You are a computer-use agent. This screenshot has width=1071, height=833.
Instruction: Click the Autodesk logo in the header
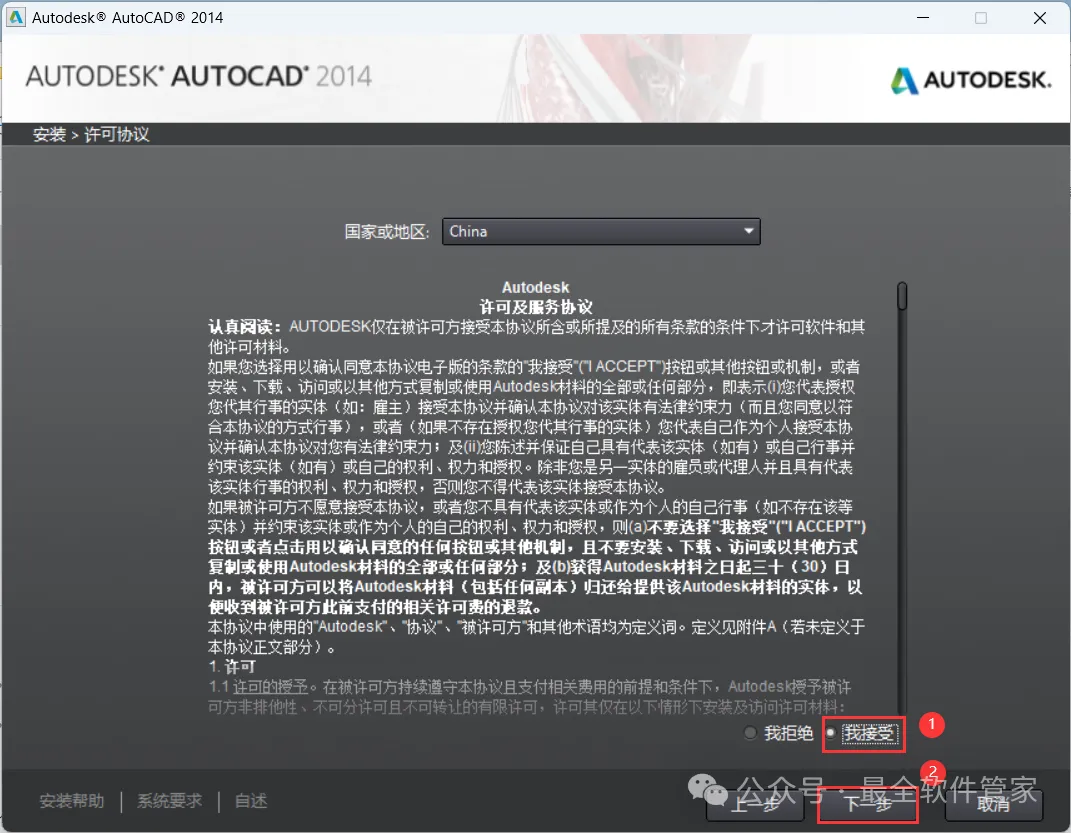click(x=971, y=81)
